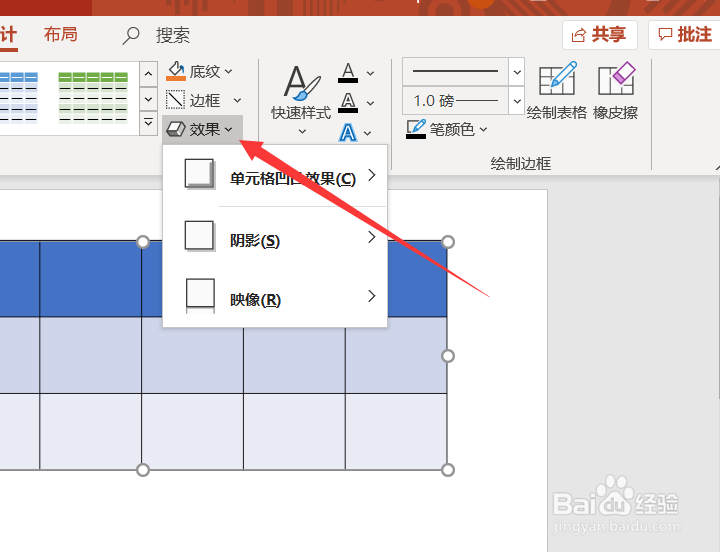Open the 底纹 shading paint bucket

point(175,71)
